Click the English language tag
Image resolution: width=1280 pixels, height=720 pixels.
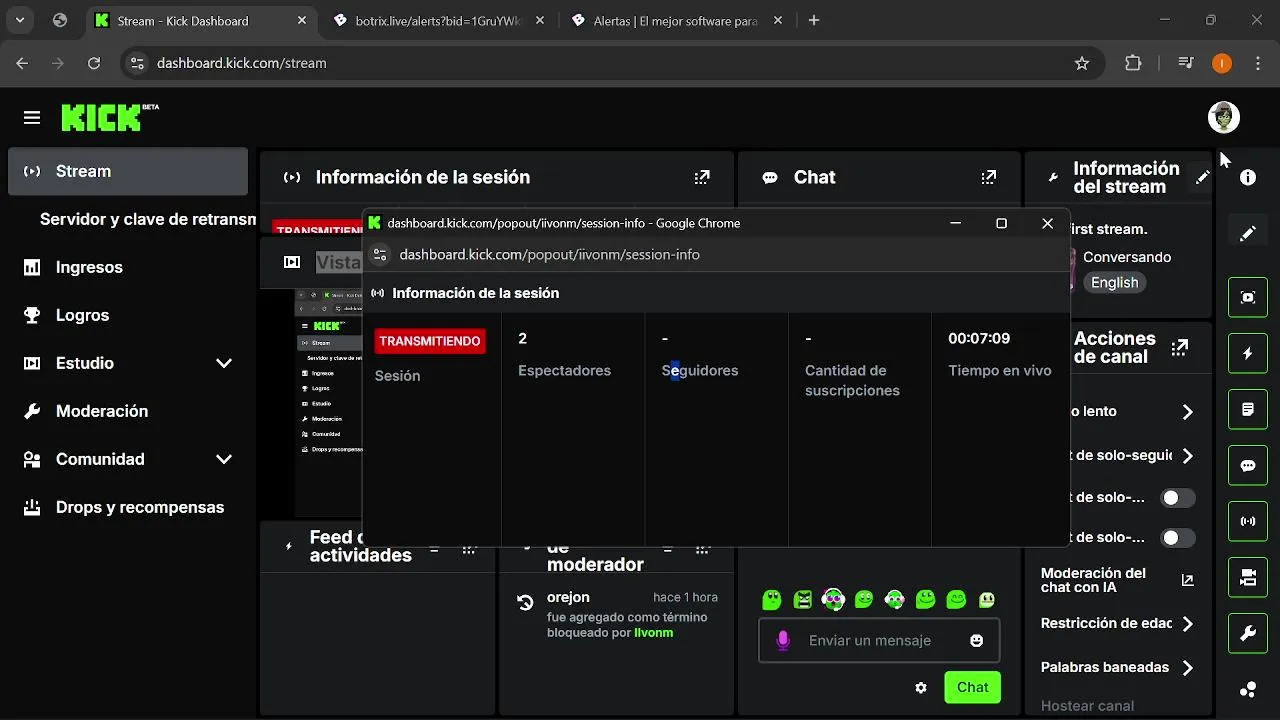tap(1114, 283)
